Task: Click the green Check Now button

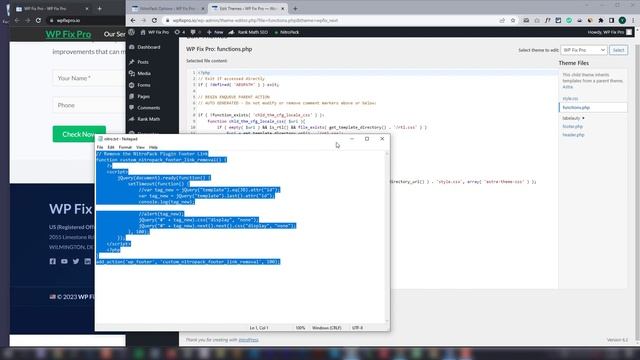Action: point(79,134)
